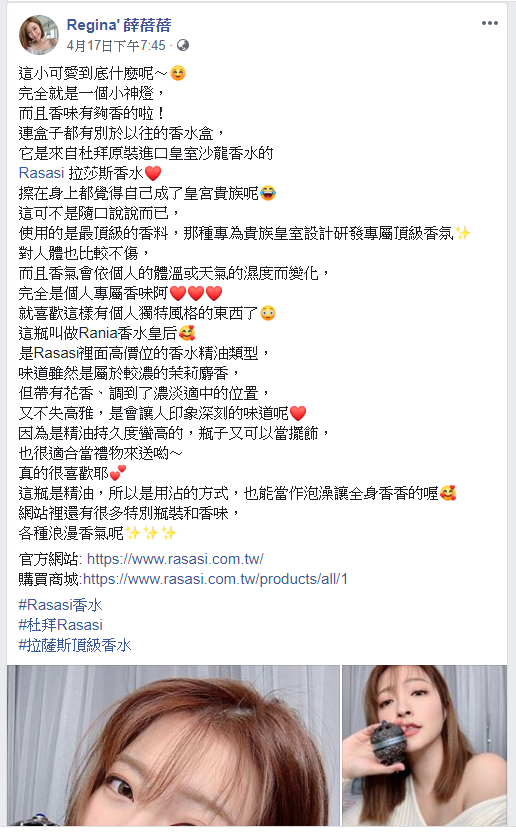
Task: Click the smiling emoji on first line
Action: pyautogui.click(x=178, y=73)
